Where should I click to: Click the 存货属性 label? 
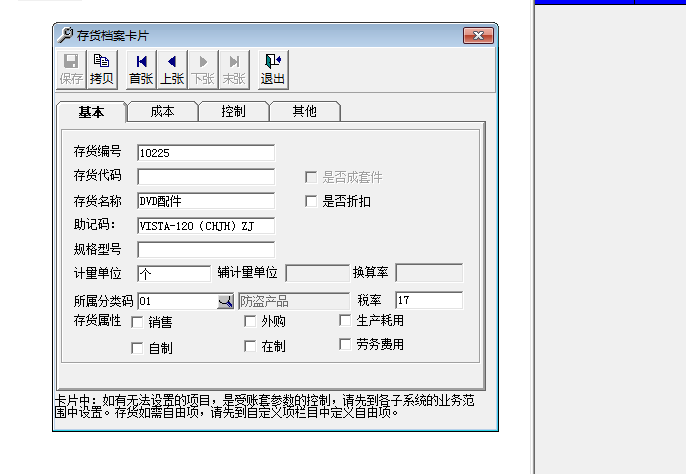tap(97, 320)
